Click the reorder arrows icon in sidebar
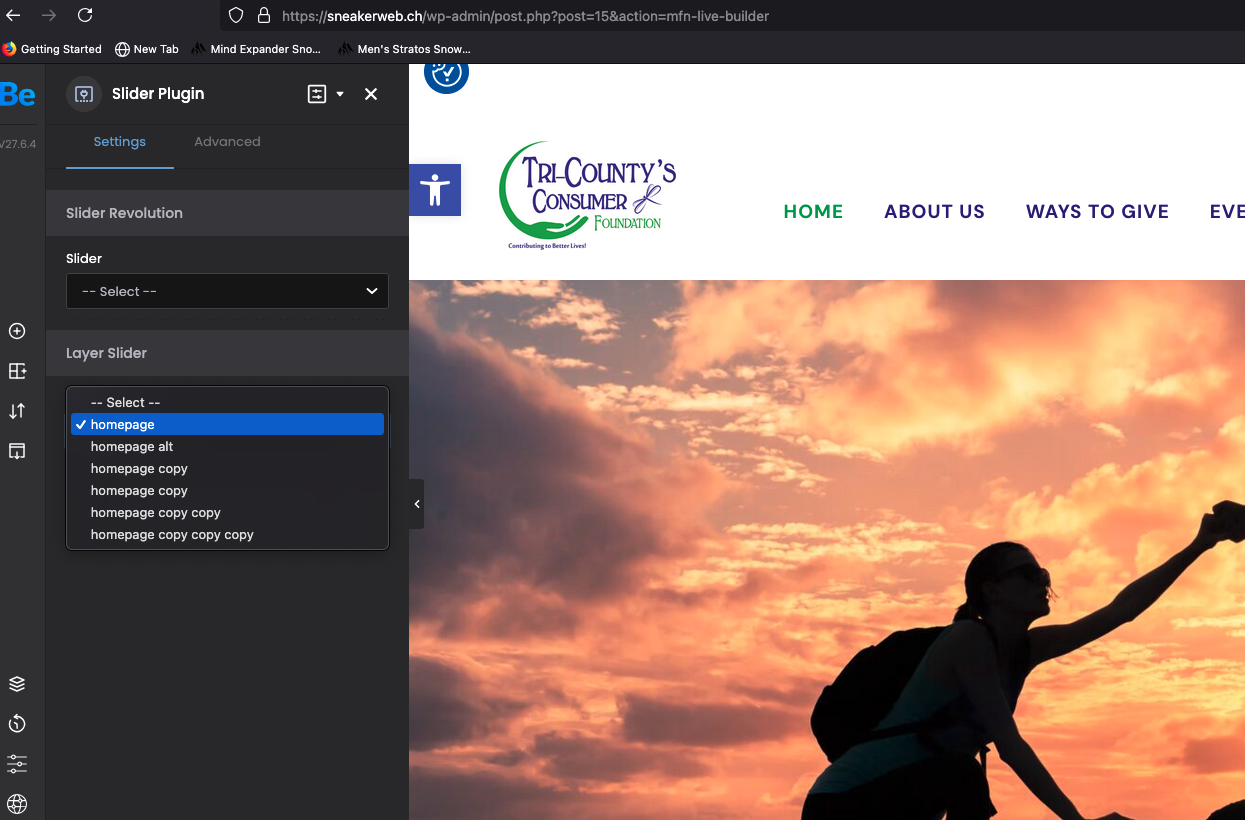 17,411
